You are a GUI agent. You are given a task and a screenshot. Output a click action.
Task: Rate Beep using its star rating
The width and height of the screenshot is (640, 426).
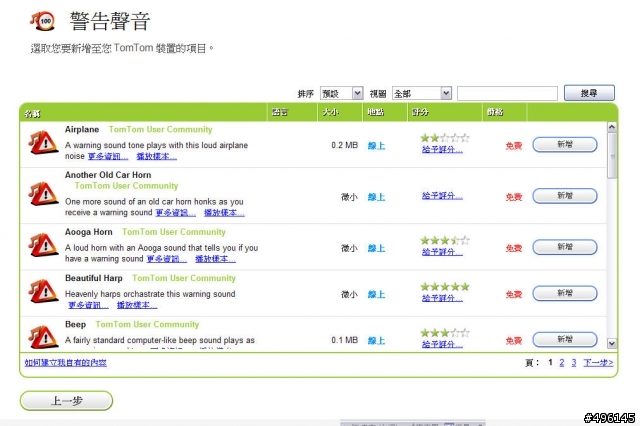pos(445,333)
